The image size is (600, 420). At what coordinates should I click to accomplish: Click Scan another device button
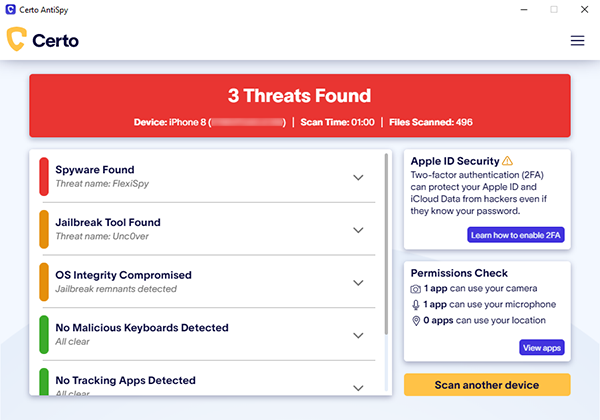coord(487,385)
